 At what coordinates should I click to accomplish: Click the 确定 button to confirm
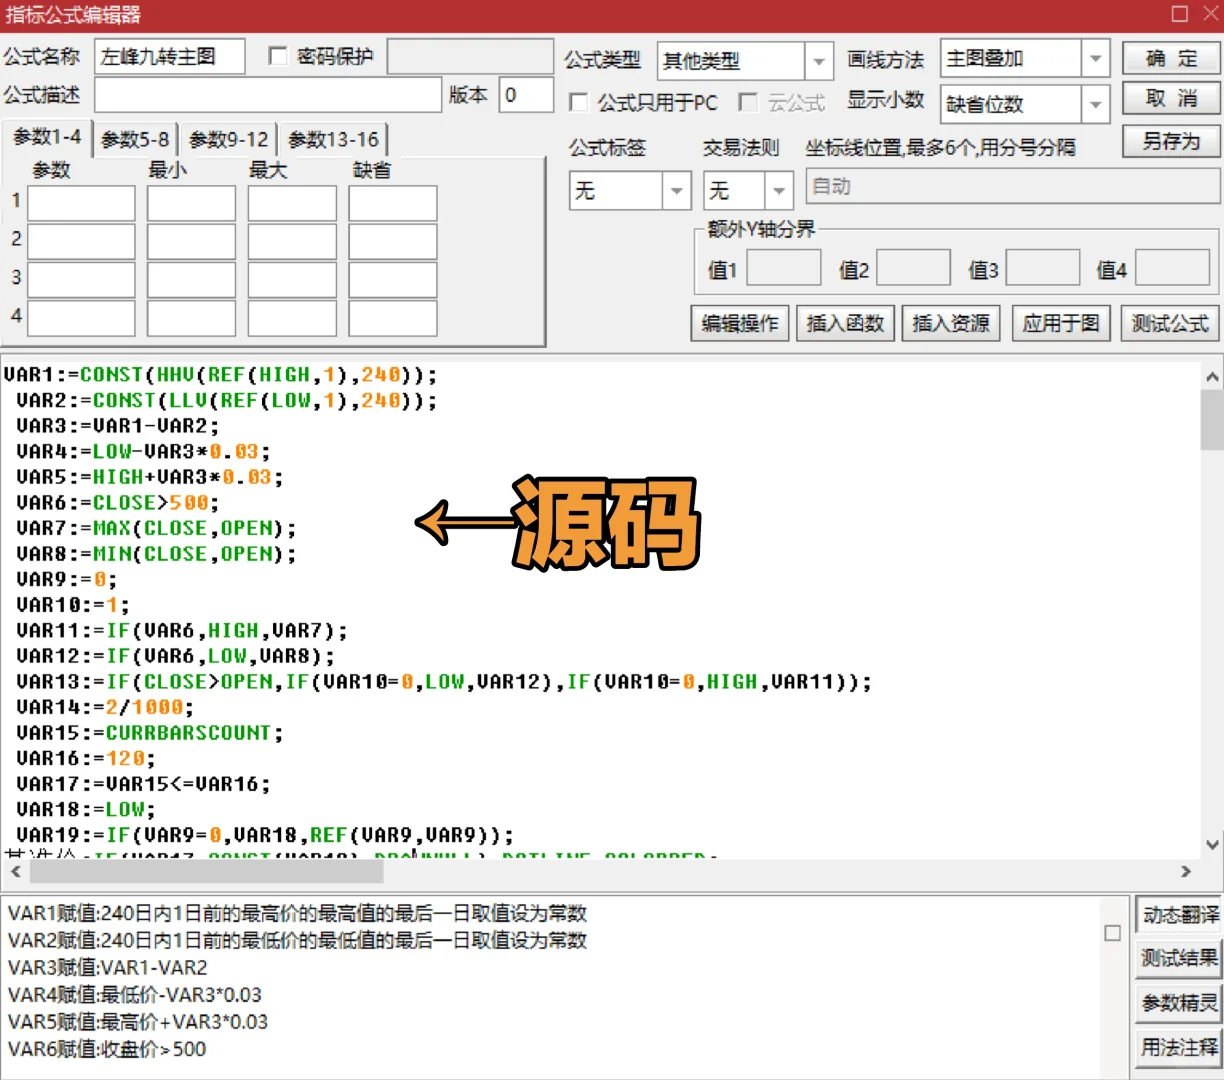coord(1169,58)
